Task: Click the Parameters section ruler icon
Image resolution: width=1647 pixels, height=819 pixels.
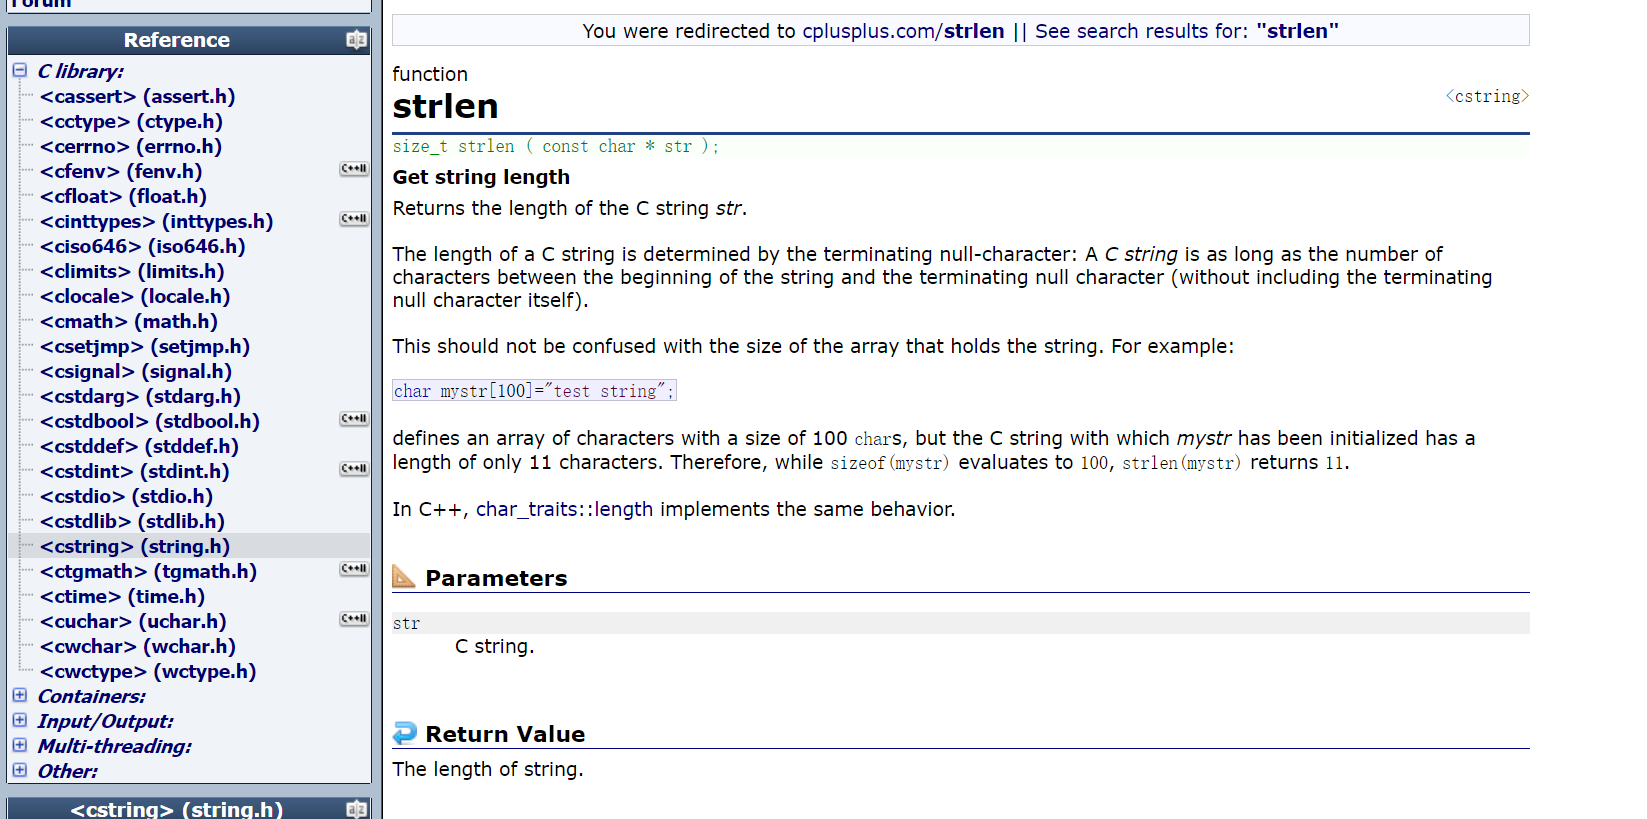Action: [404, 577]
